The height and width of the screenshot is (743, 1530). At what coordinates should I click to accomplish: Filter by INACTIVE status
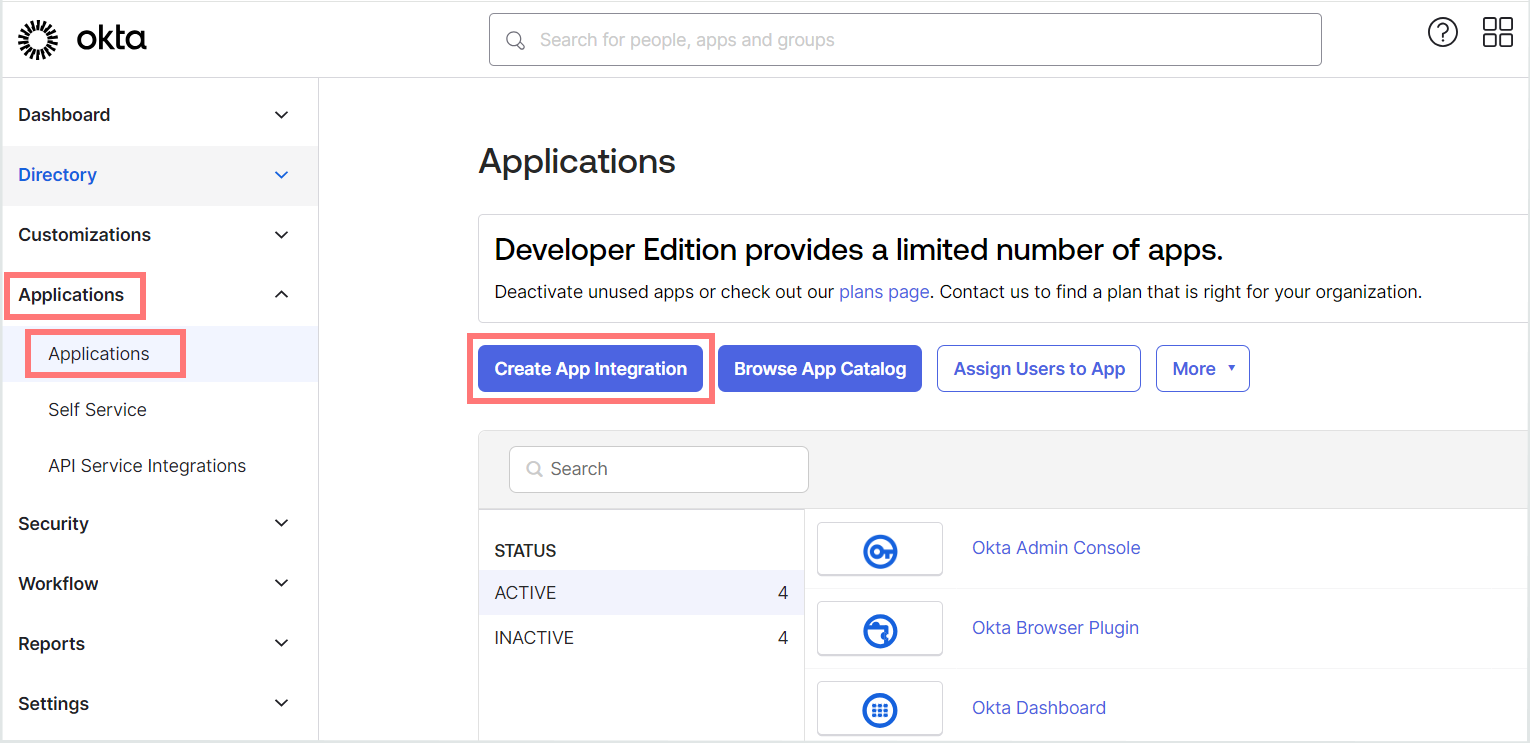pyautogui.click(x=641, y=638)
